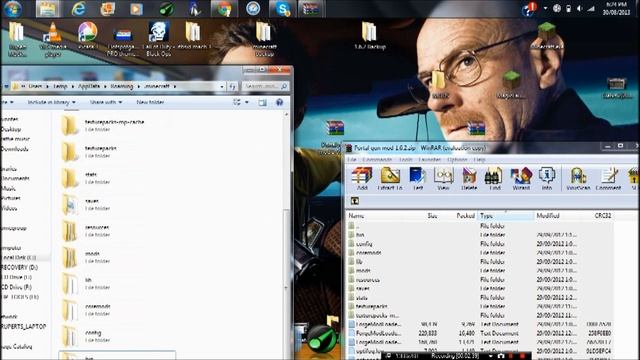Sort WinRAR list by Modified column
This screenshot has width=640, height=360.
coord(548,216)
